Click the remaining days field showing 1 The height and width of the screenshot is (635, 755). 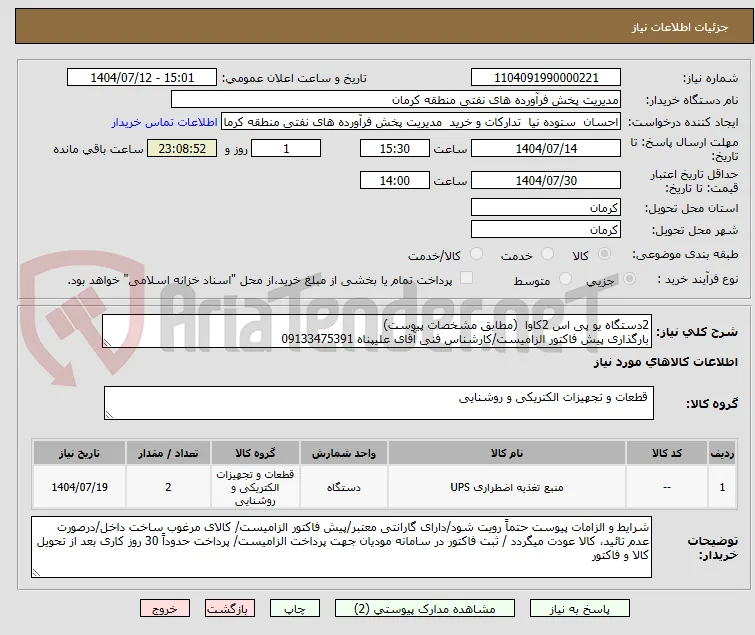coord(286,148)
